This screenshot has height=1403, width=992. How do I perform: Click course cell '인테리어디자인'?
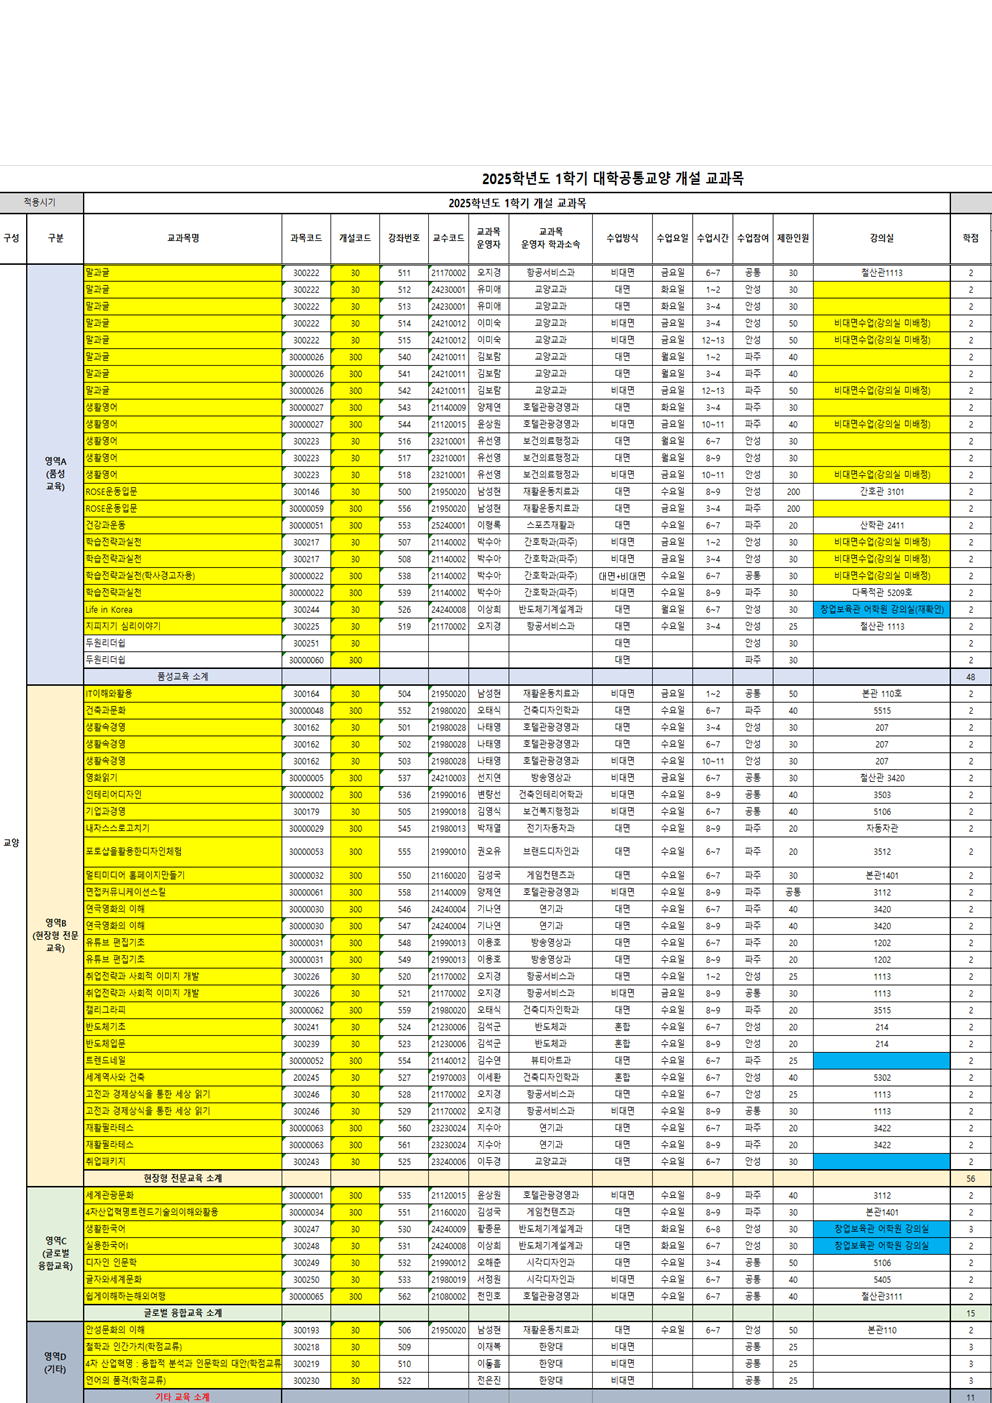(x=183, y=794)
